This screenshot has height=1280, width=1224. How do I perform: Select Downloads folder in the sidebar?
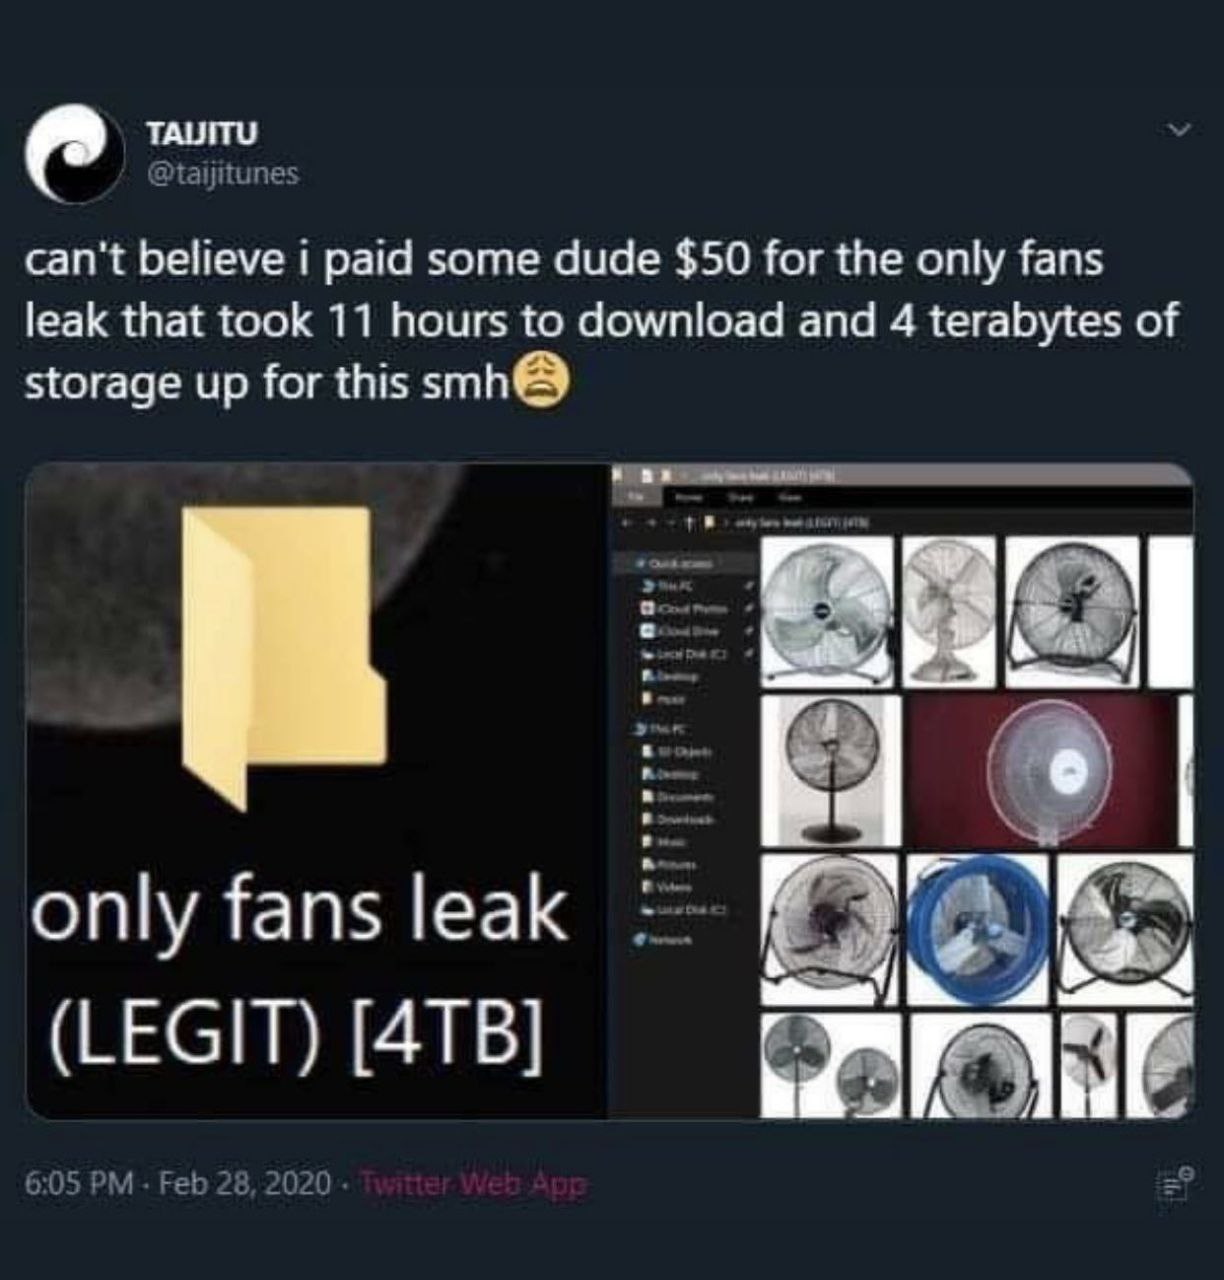click(686, 819)
